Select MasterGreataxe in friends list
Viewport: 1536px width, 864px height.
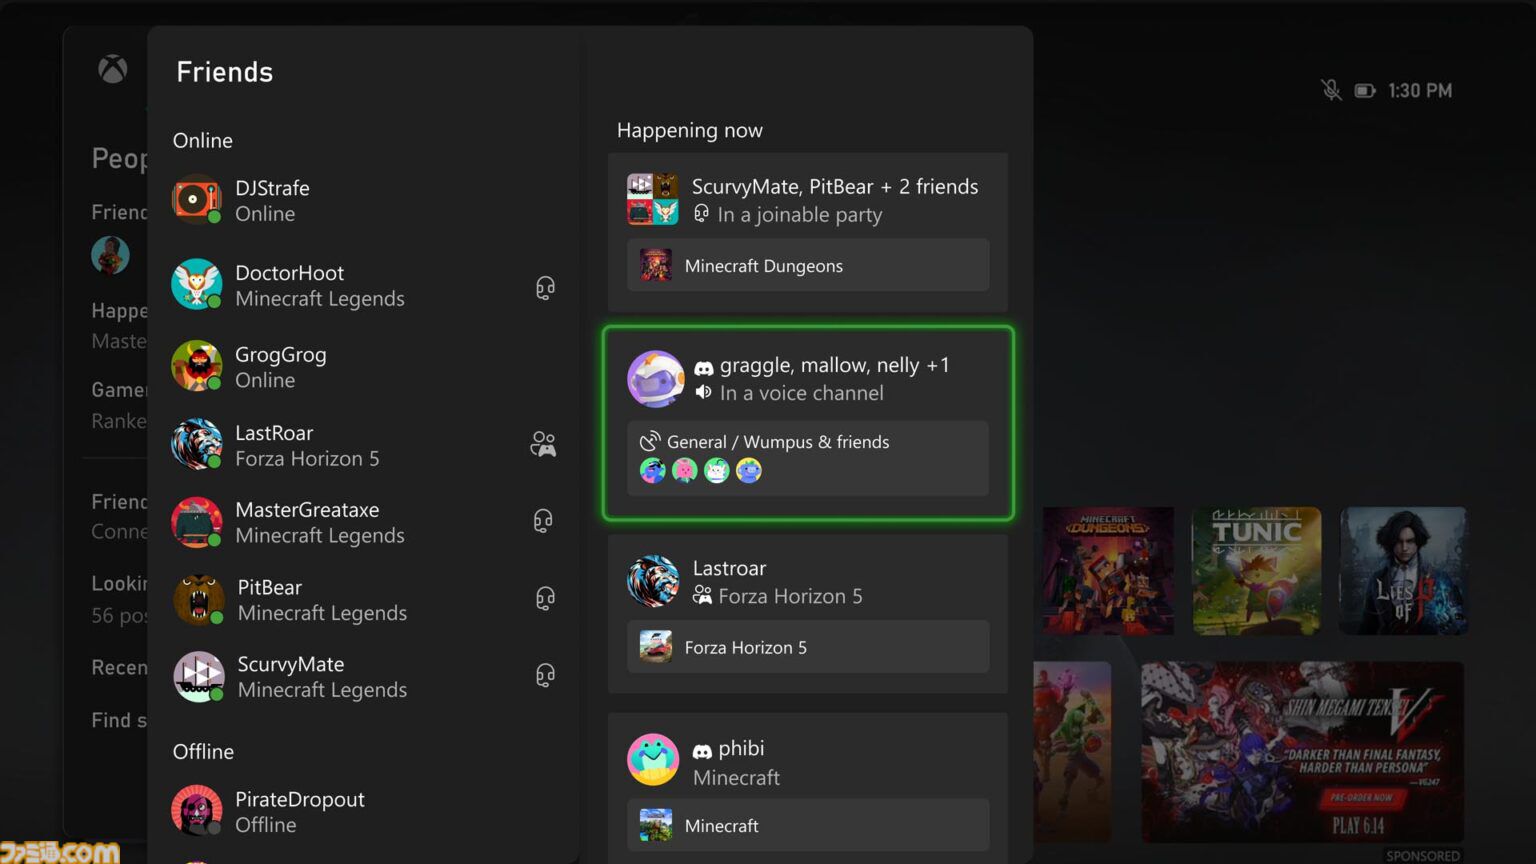(366, 522)
